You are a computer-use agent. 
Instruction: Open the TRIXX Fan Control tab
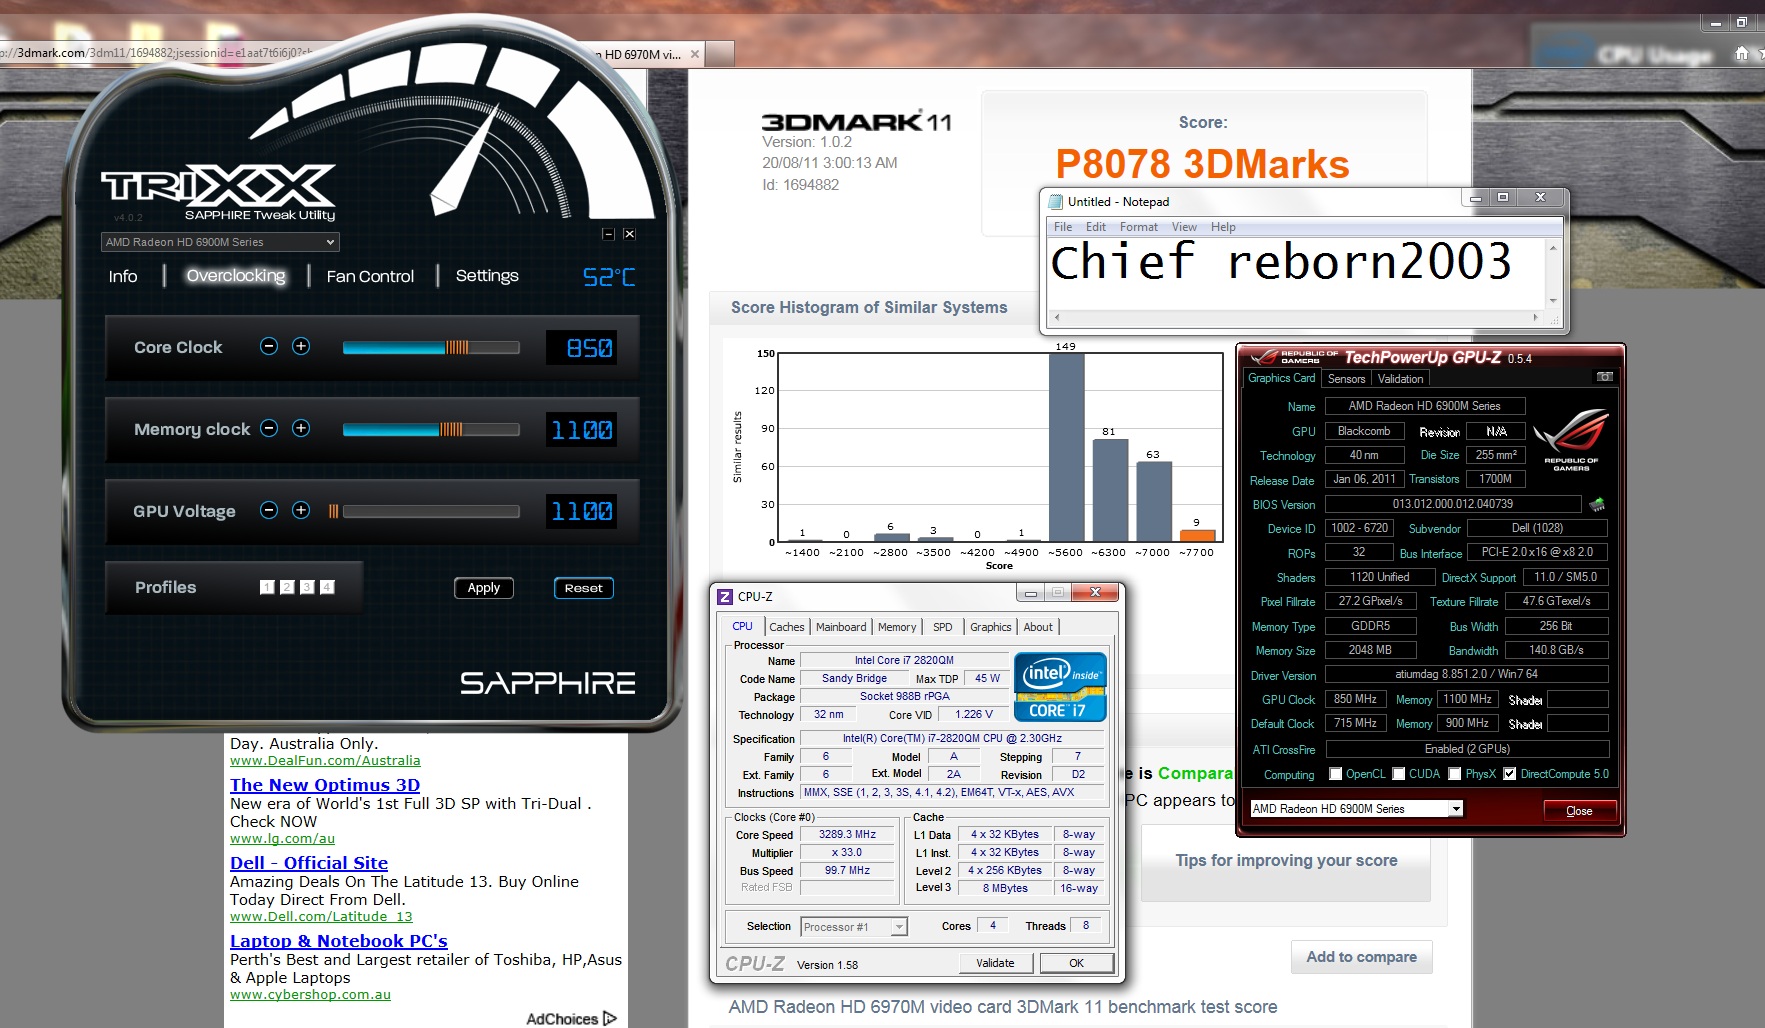(x=370, y=276)
